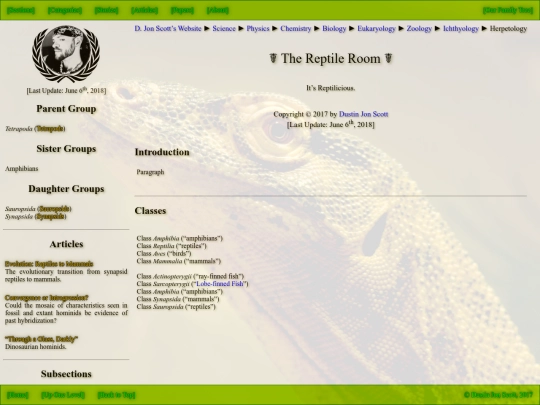Open the Papers menu in top bar
Viewport: 540px width, 405px height.
(x=182, y=10)
